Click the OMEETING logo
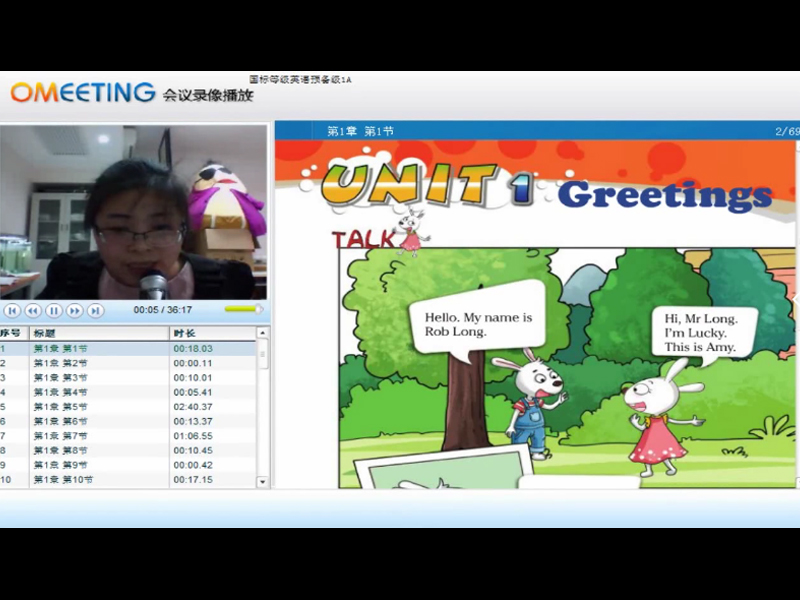The height and width of the screenshot is (600, 800). pos(83,93)
